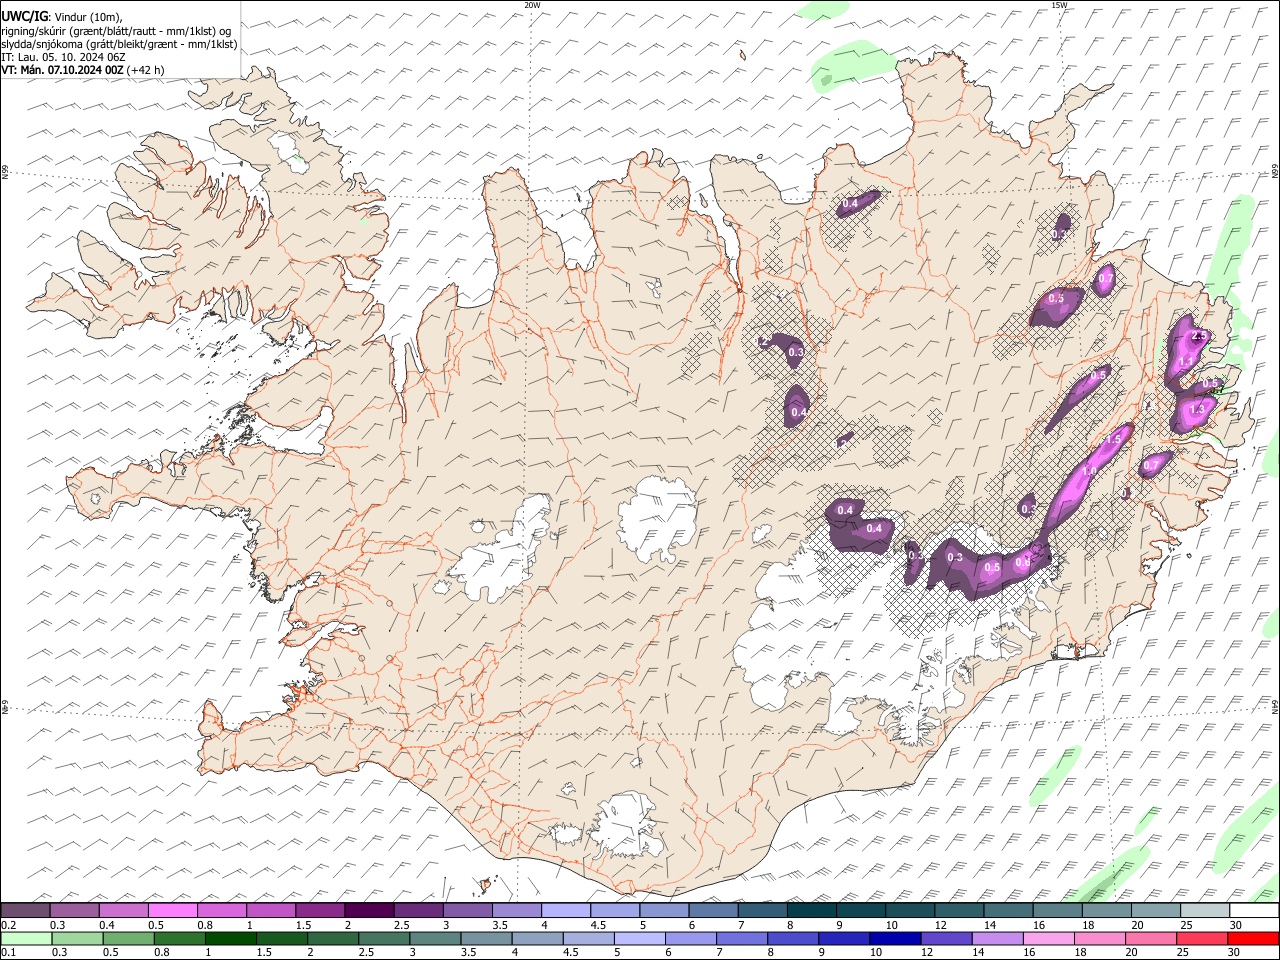The width and height of the screenshot is (1280, 960).
Task: Click the '30' label on lower legend scale
Action: tap(1235, 953)
